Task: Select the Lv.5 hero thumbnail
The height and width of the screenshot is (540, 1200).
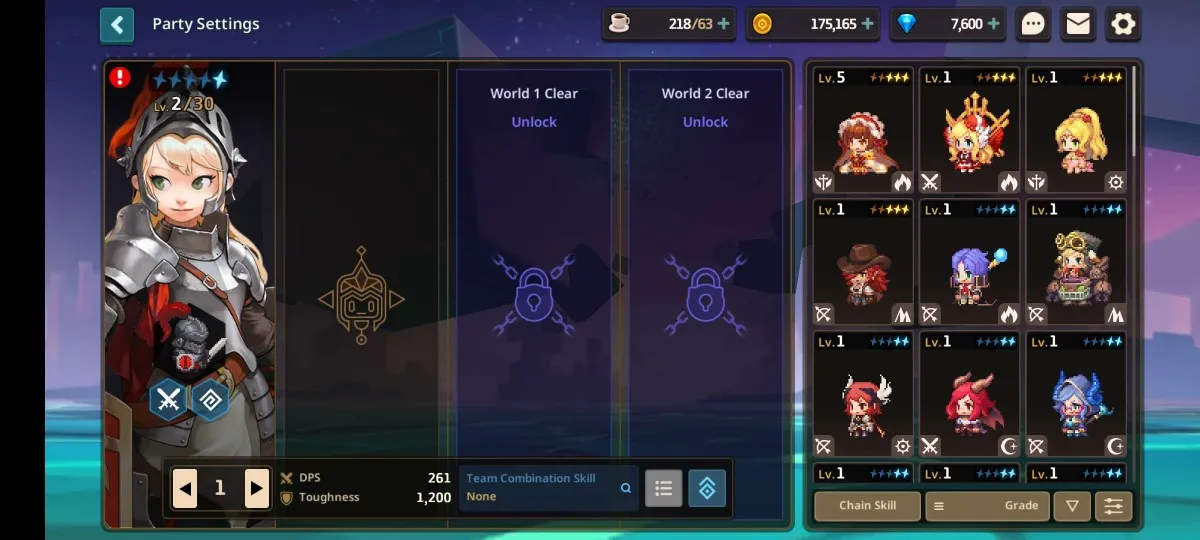Action: tap(864, 130)
